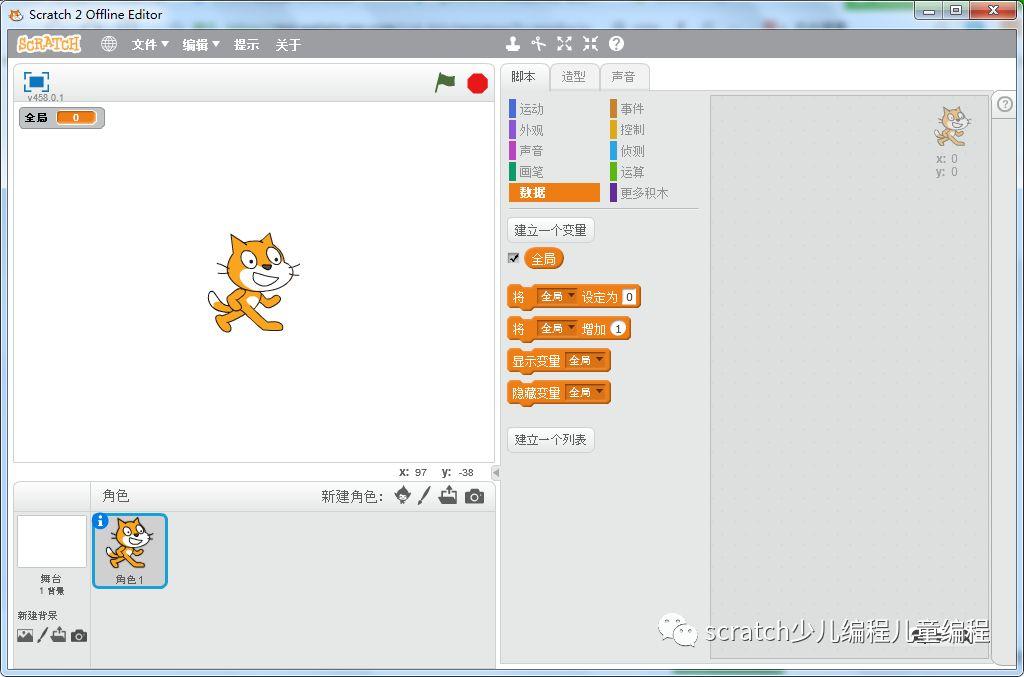Toggle the 全局 variable monitor checkbox

pyautogui.click(x=513, y=258)
